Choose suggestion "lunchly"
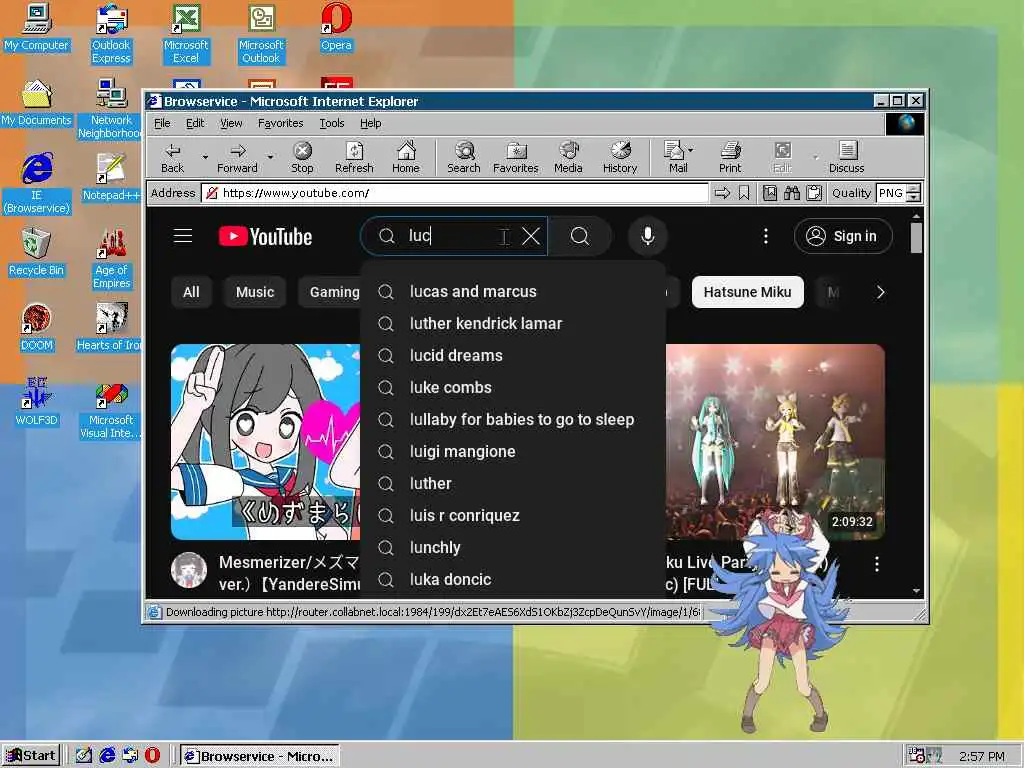Screen dimensions: 1024x768 click(513, 547)
